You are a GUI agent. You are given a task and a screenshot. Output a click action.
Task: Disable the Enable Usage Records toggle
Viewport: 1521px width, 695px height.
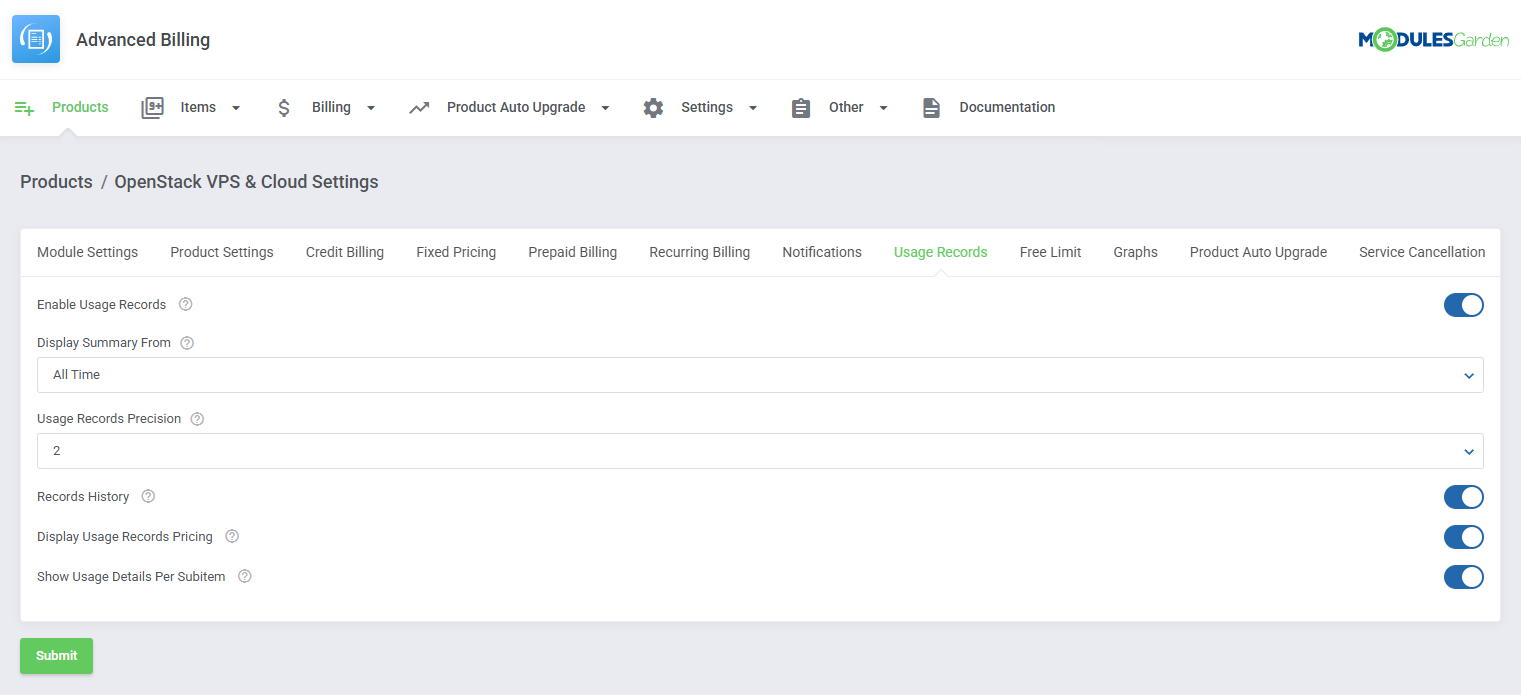point(1463,305)
